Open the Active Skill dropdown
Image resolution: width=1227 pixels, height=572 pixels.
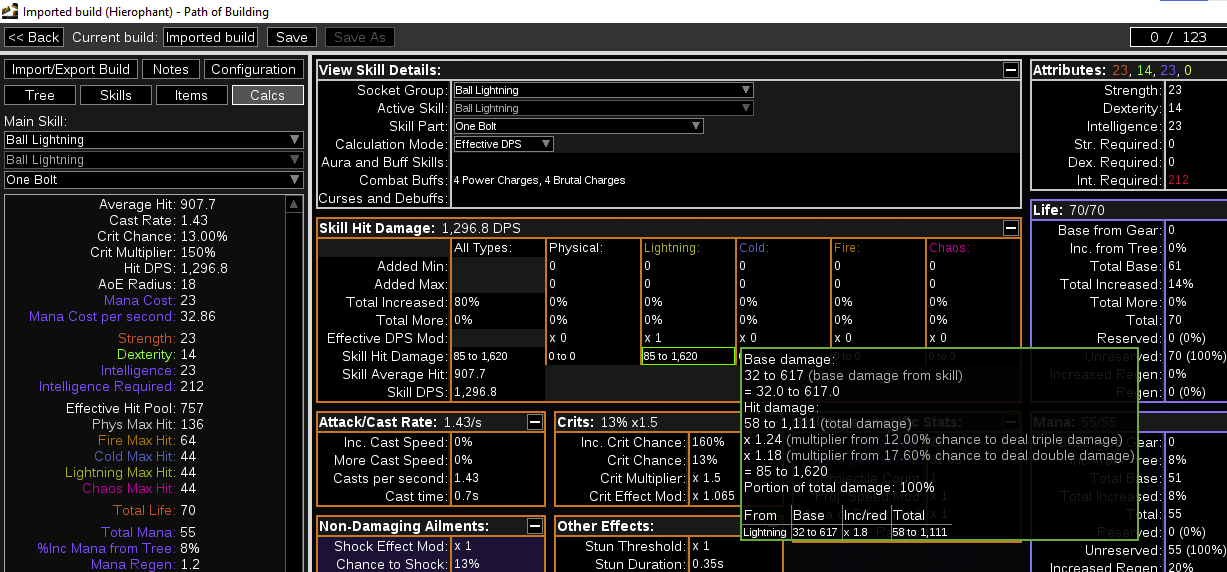point(603,108)
